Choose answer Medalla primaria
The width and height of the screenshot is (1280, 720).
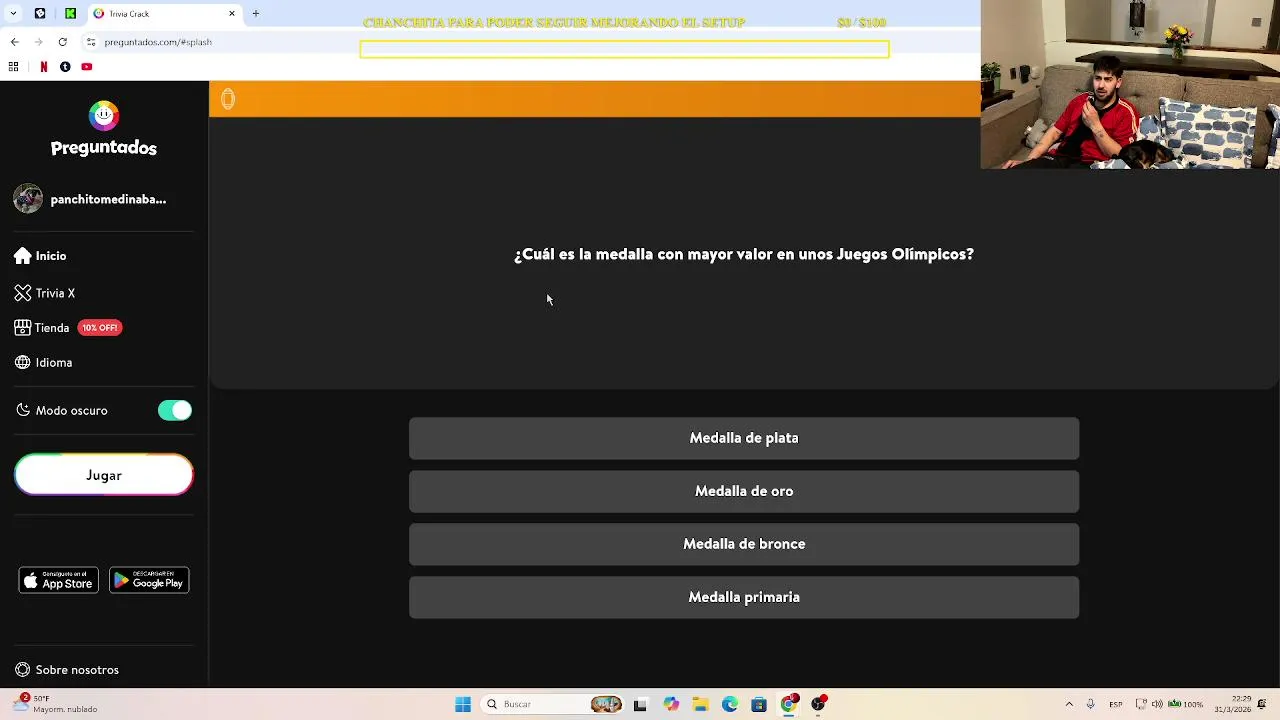click(744, 597)
